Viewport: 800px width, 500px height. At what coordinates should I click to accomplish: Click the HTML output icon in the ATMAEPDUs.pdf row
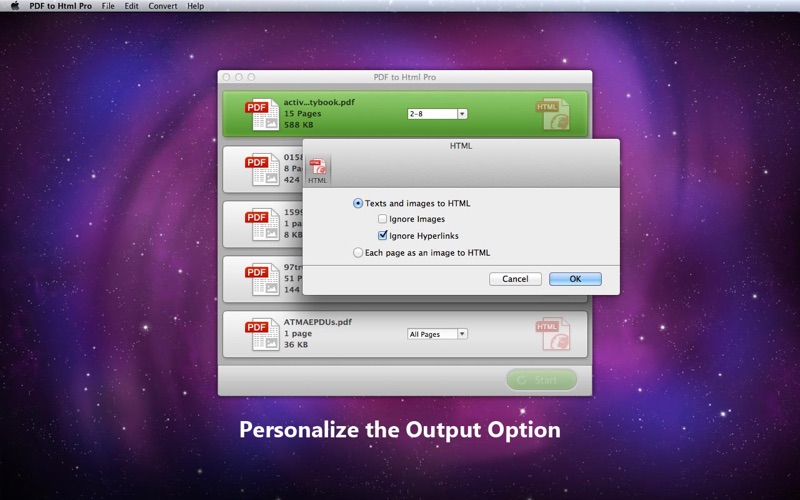pos(553,334)
